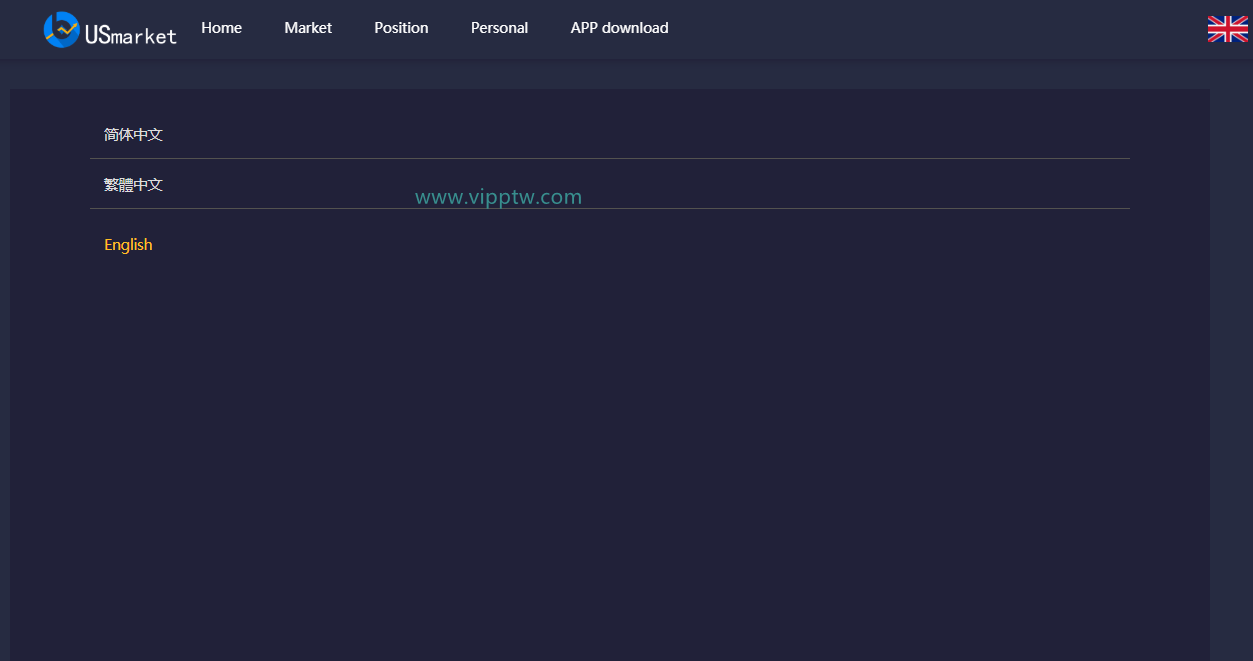Image resolution: width=1253 pixels, height=661 pixels.
Task: Go to the Home page
Action: (x=221, y=28)
